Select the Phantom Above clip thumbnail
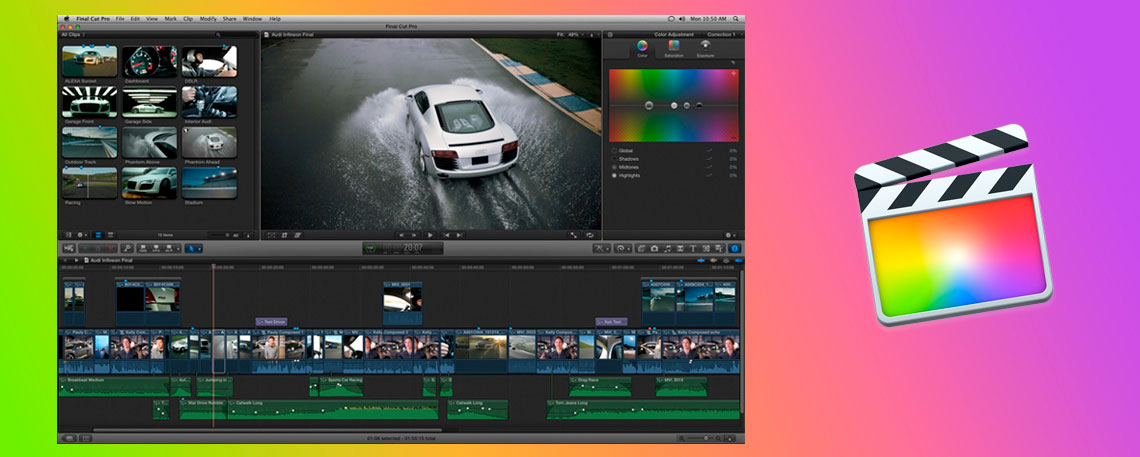Screen dimensions: 1140x457 click(x=149, y=142)
